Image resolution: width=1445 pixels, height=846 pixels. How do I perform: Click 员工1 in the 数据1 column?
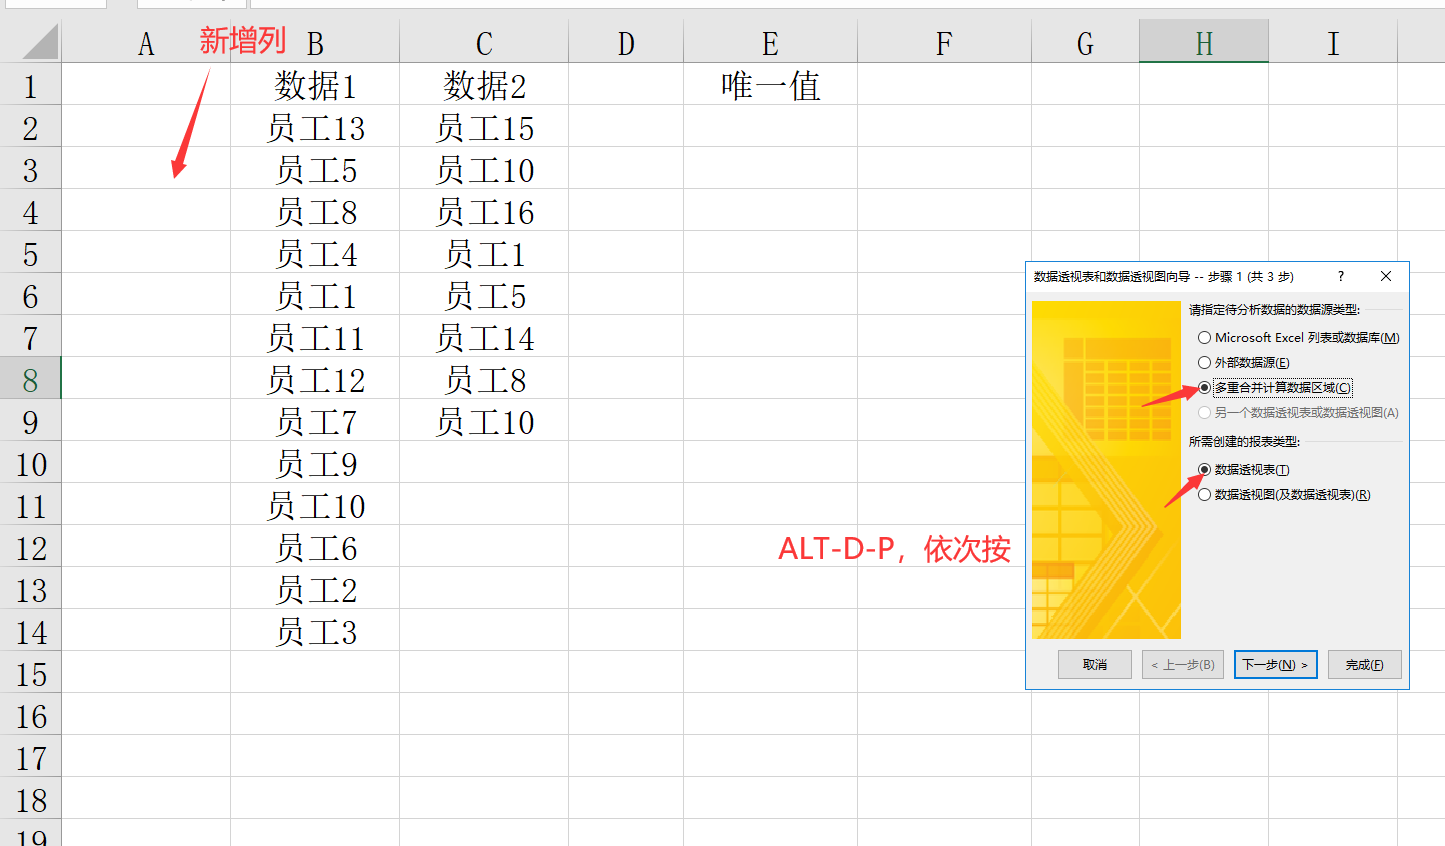[315, 295]
